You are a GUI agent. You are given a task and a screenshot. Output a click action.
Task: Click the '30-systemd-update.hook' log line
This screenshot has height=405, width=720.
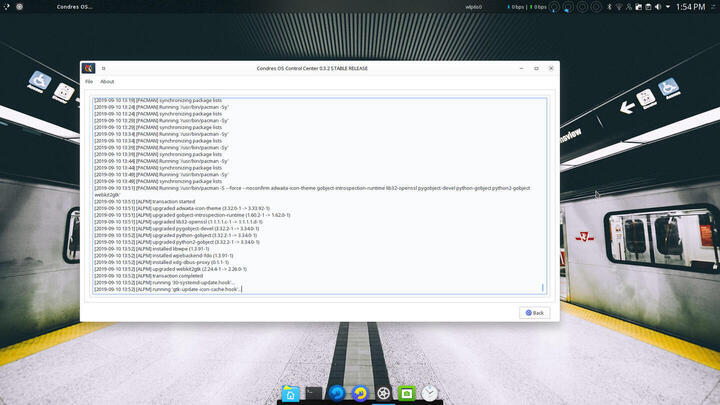pyautogui.click(x=164, y=283)
